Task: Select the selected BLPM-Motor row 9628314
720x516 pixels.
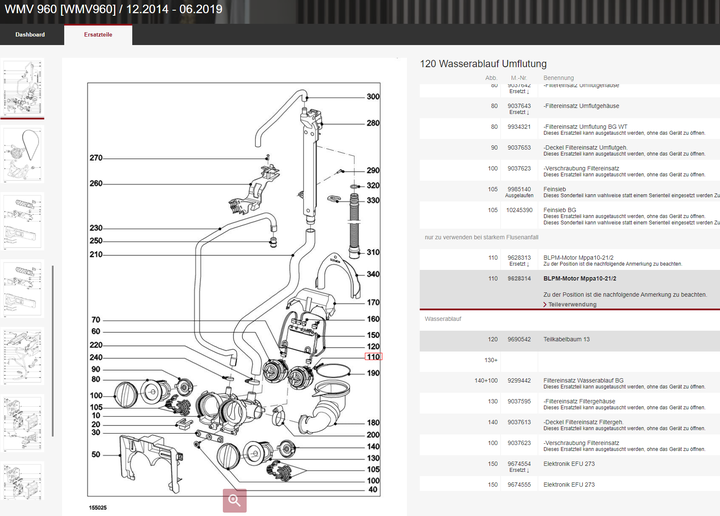Action: tap(570, 289)
